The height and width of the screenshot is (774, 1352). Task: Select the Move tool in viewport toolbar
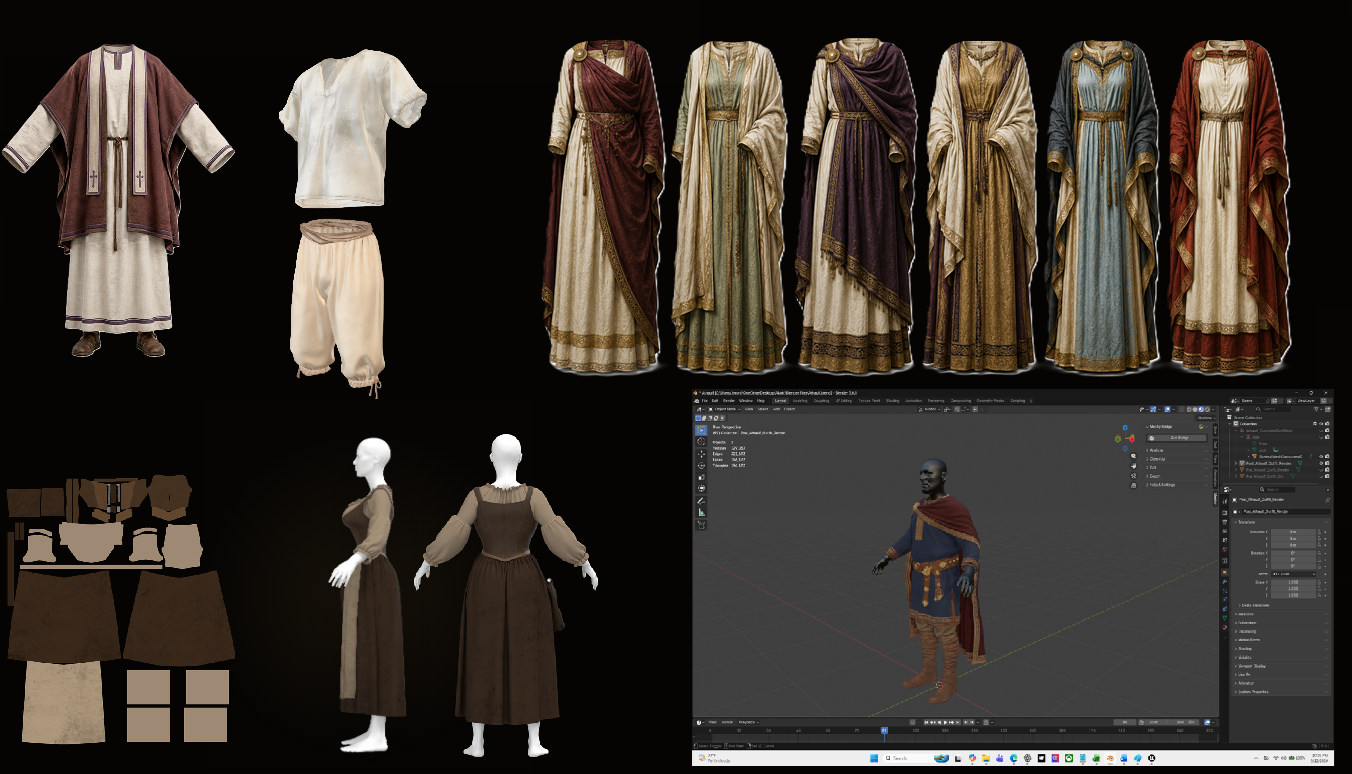pyautogui.click(x=701, y=454)
